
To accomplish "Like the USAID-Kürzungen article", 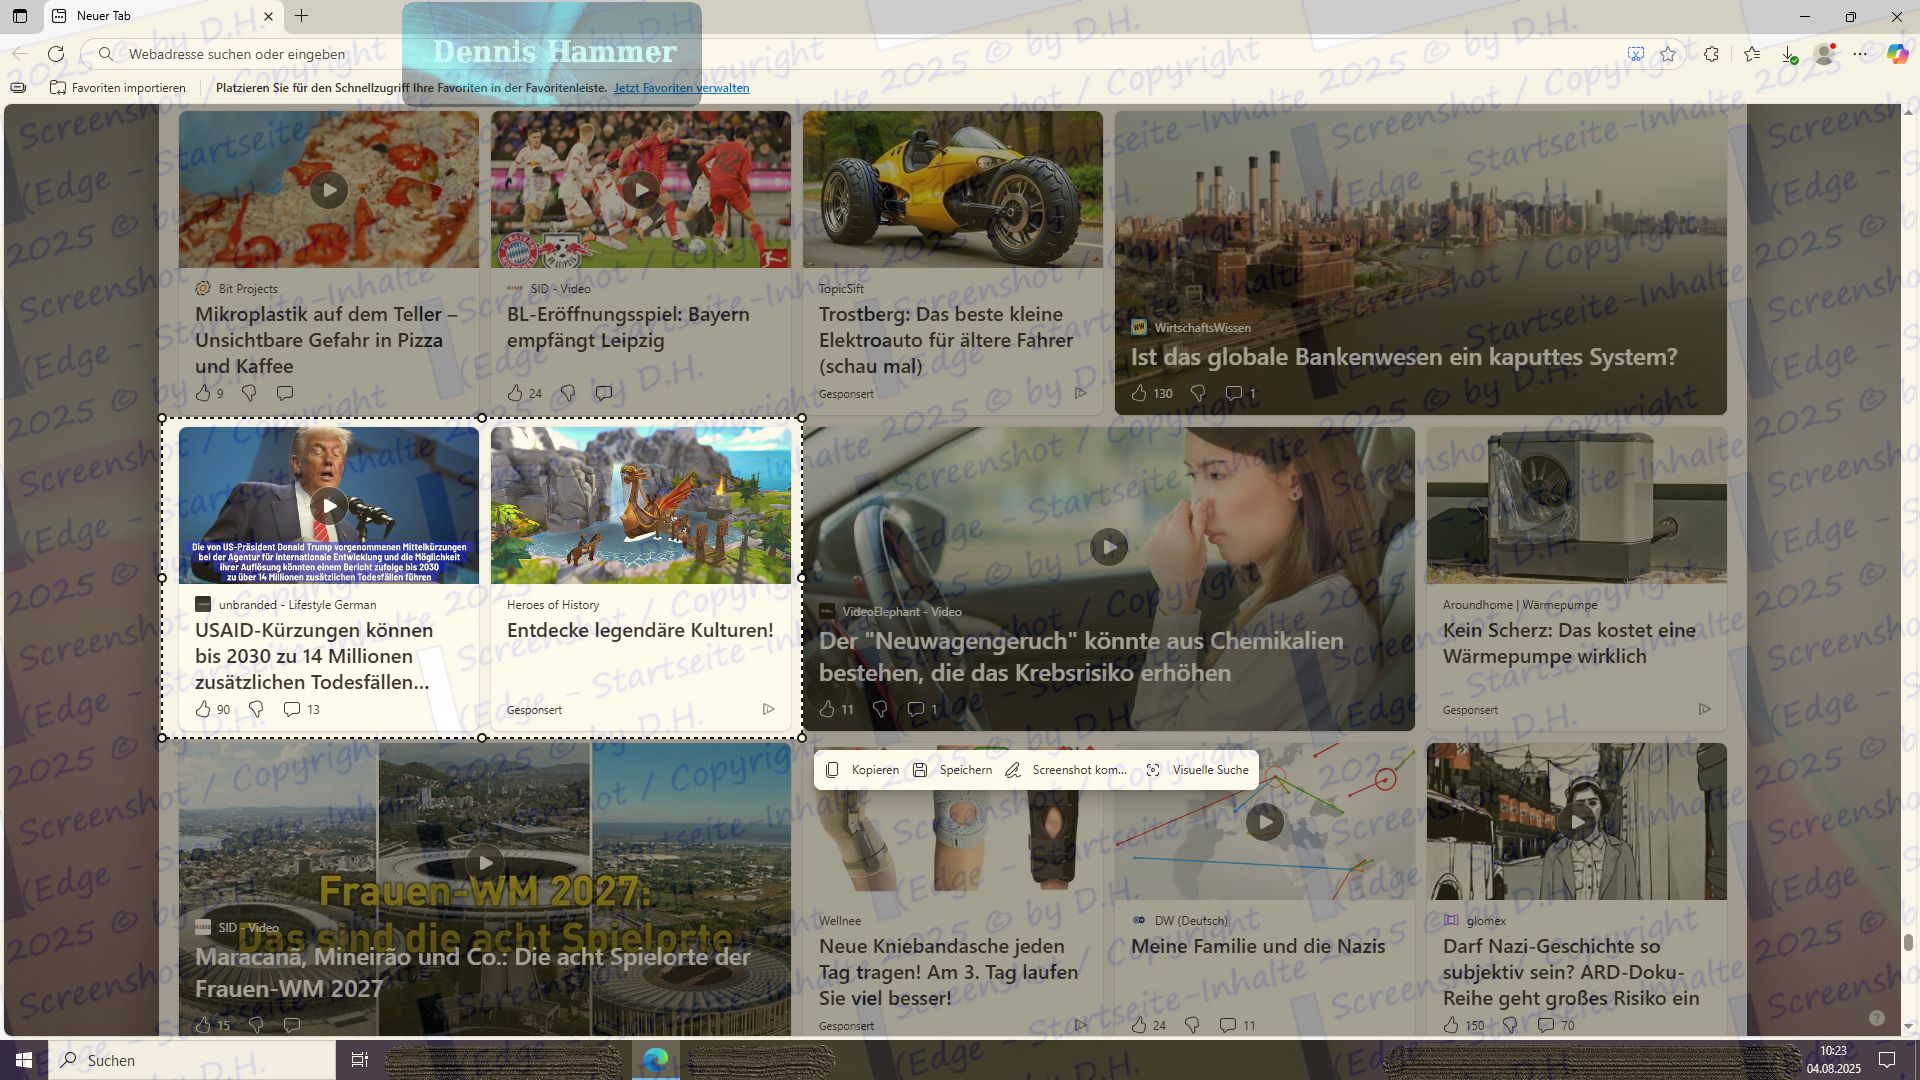I will tap(203, 709).
